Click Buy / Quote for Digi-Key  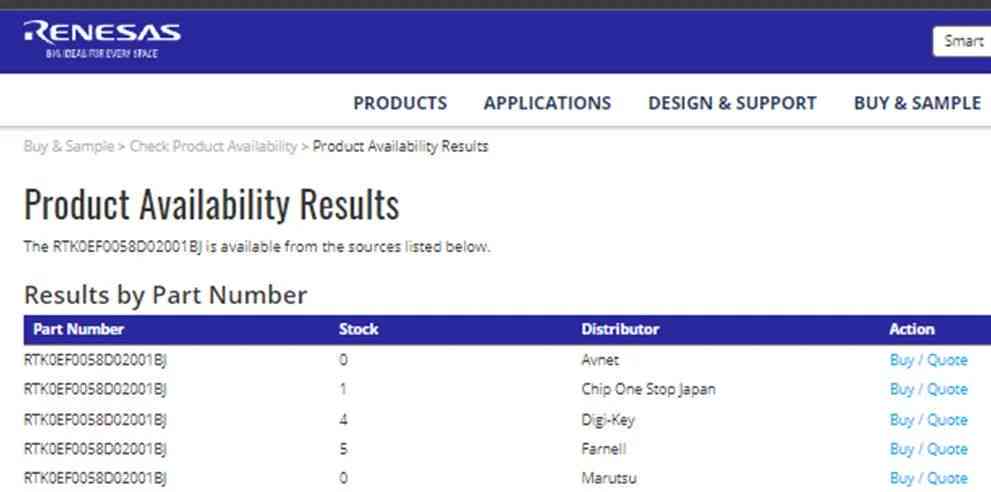click(928, 419)
